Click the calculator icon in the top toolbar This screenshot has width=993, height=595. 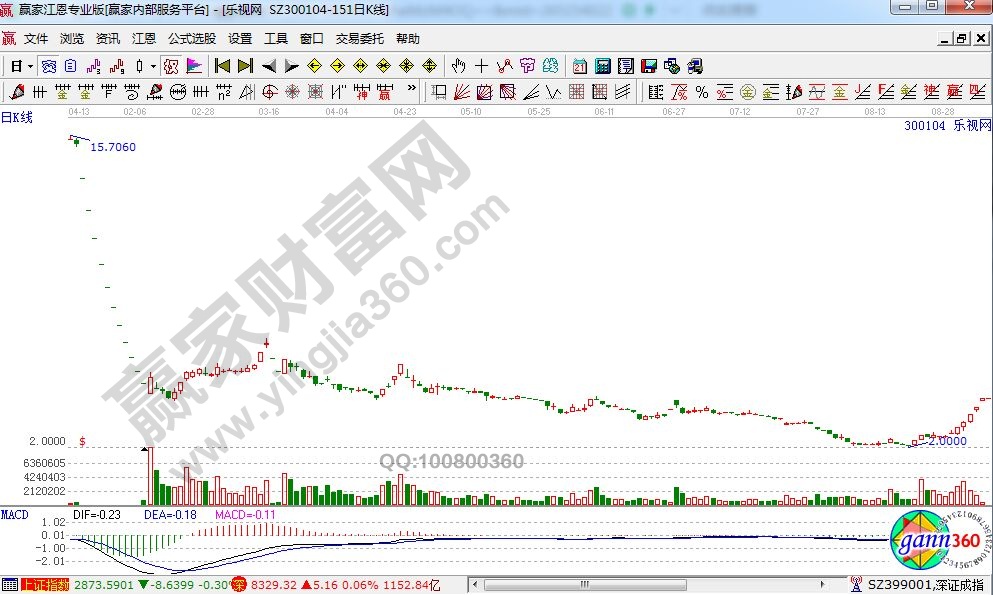[603, 66]
